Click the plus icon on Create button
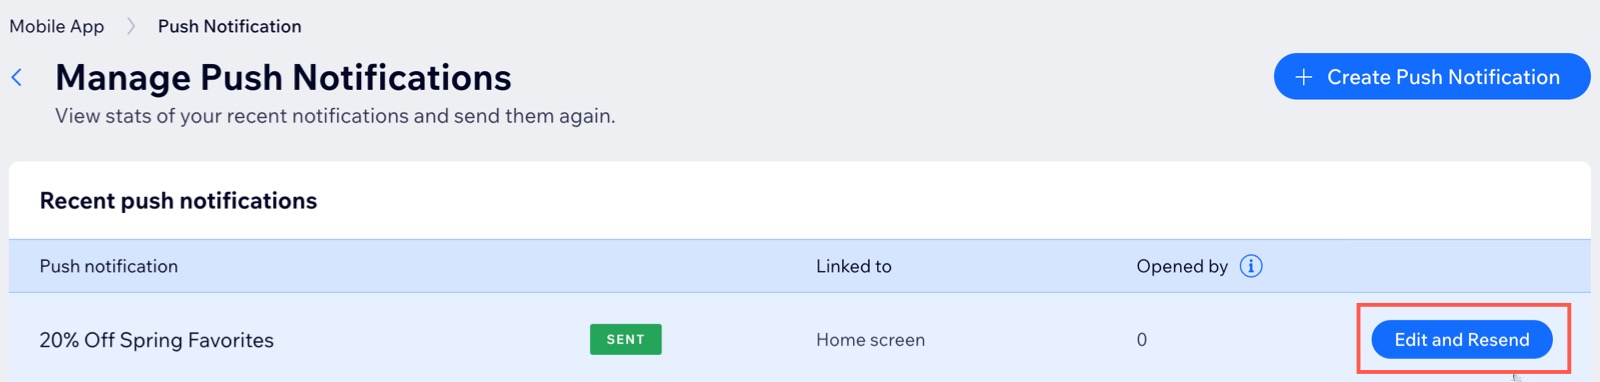This screenshot has width=1600, height=382. pyautogui.click(x=1304, y=77)
